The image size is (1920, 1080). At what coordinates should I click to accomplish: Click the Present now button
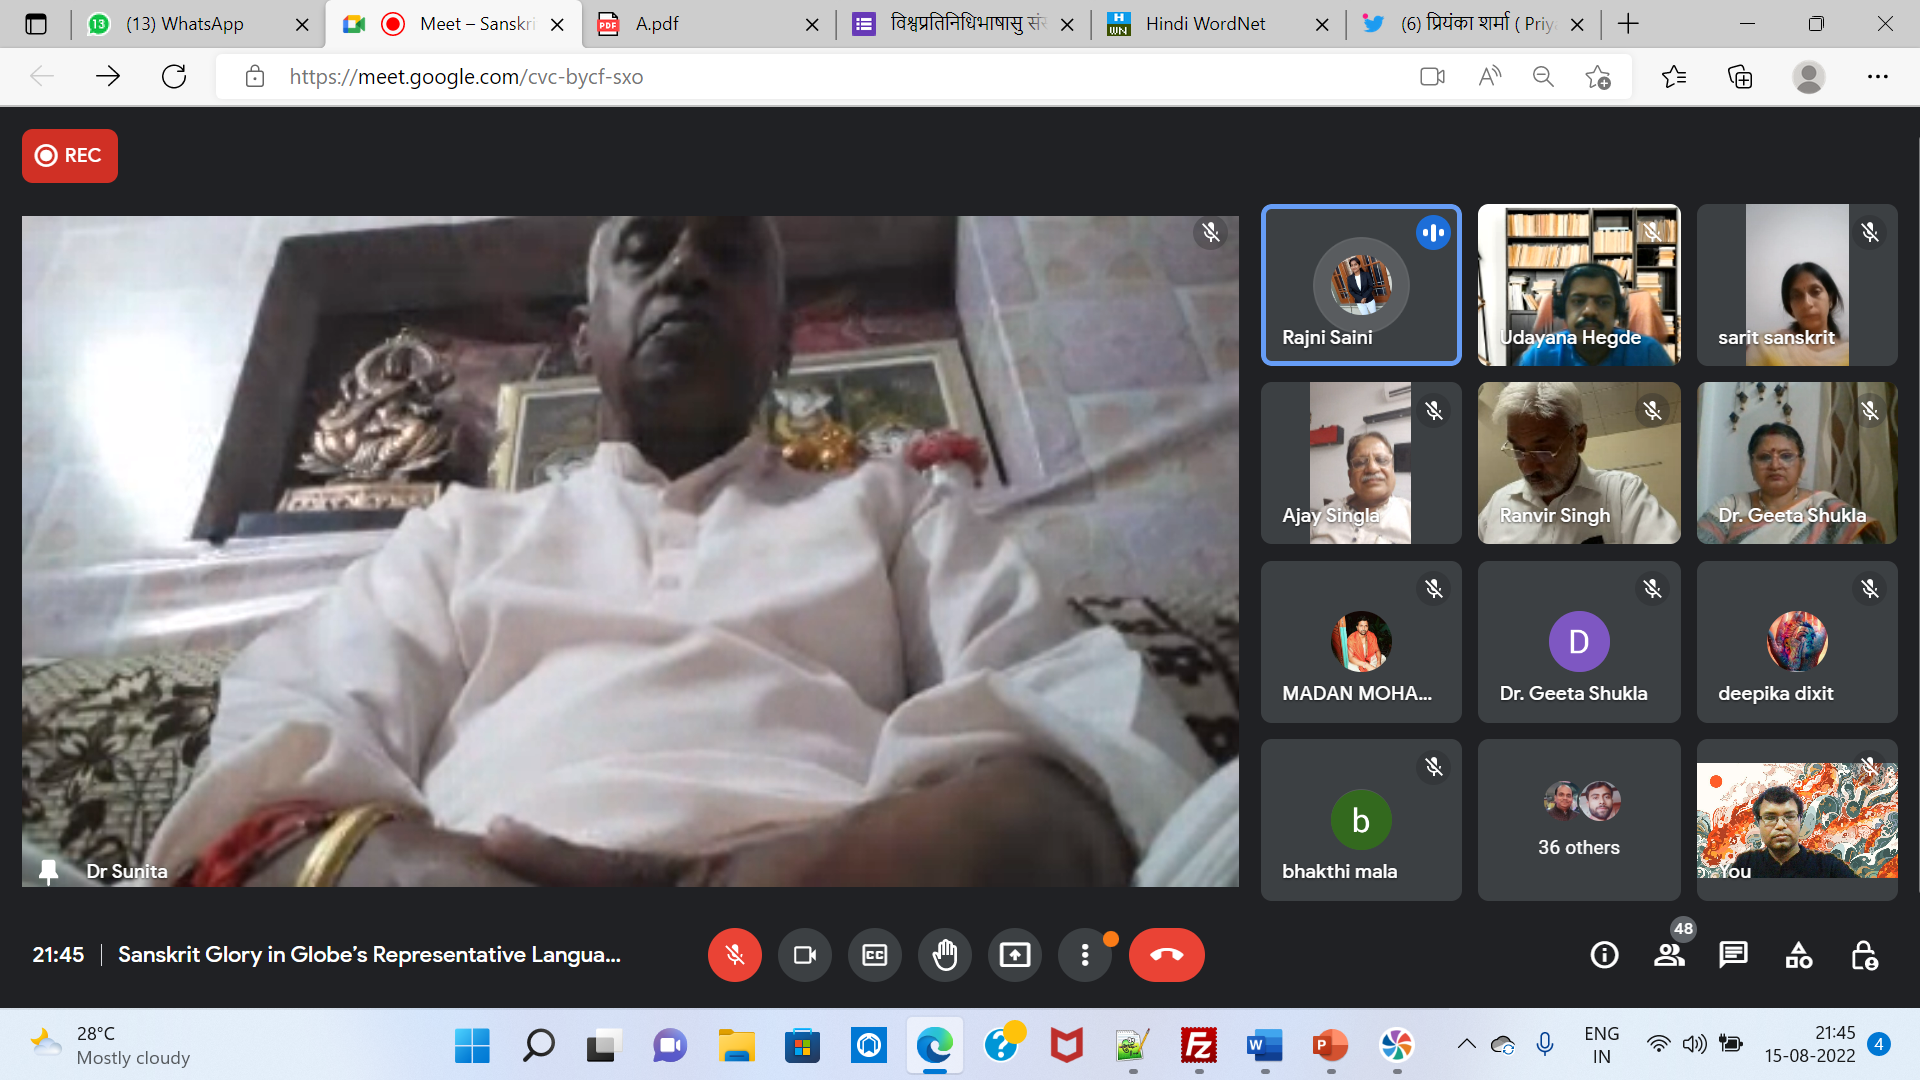1014,955
